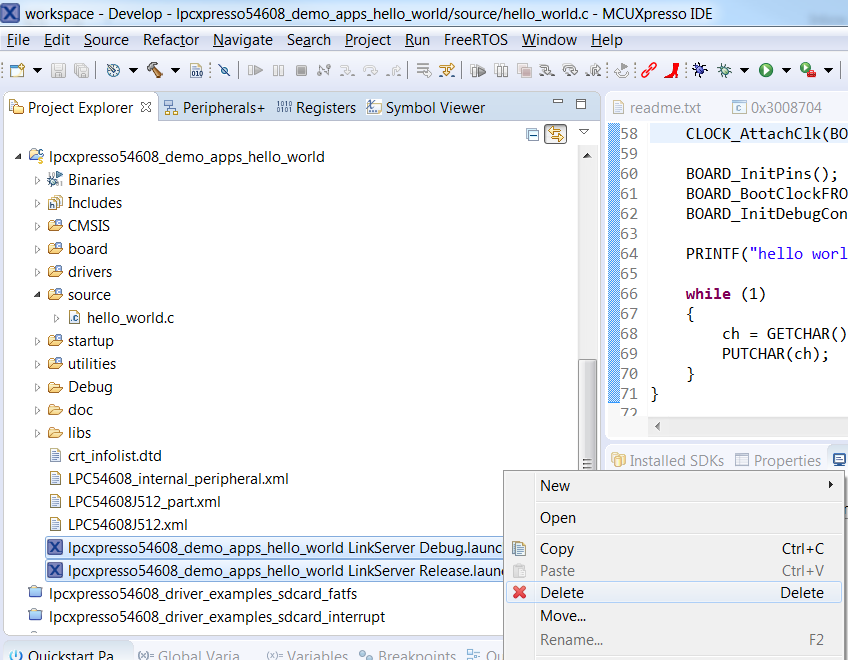Viewport: 848px width, 660px height.
Task: Switch to the Peripherals+ tab
Action: 214,108
